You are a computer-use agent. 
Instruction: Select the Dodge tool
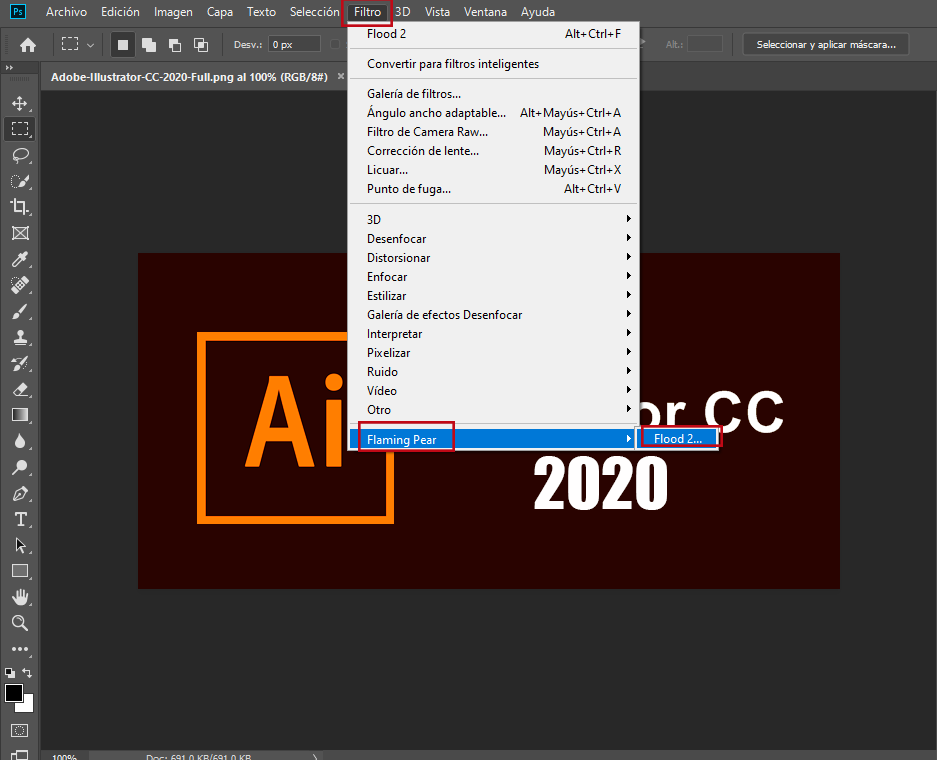coord(20,467)
